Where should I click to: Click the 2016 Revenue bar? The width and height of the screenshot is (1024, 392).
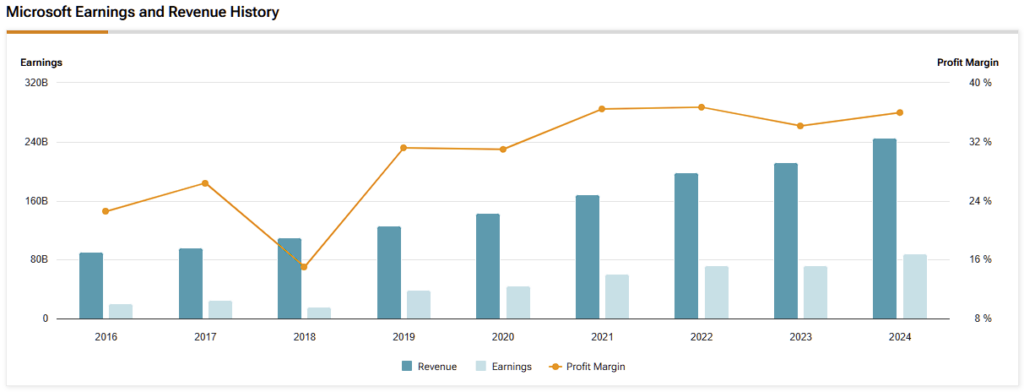tap(91, 286)
